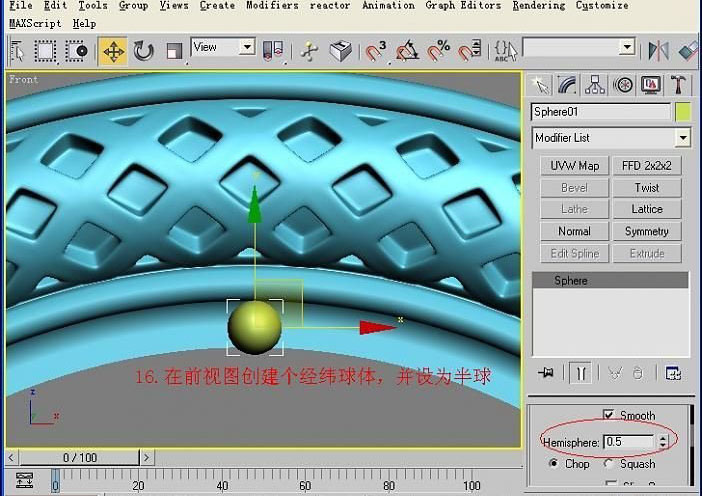
Task: Open the Graph Editors menu
Action: (463, 6)
